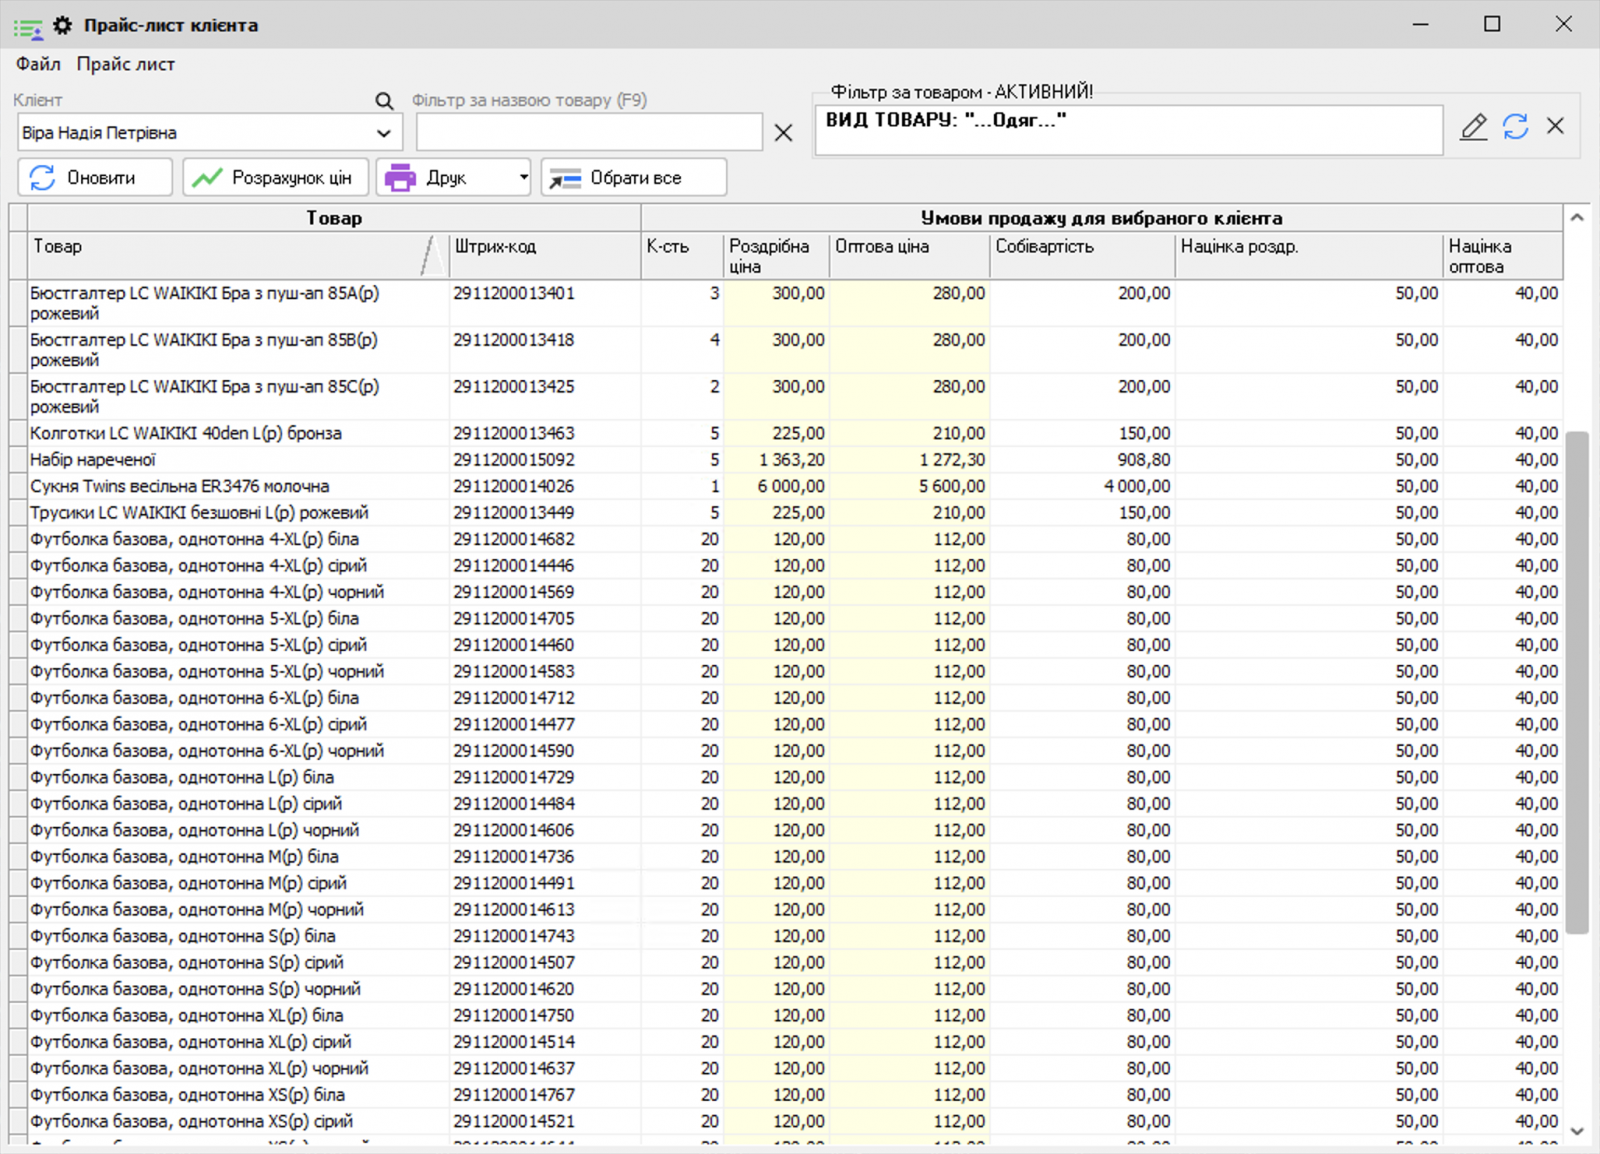Open the client selection dropdown

386,132
